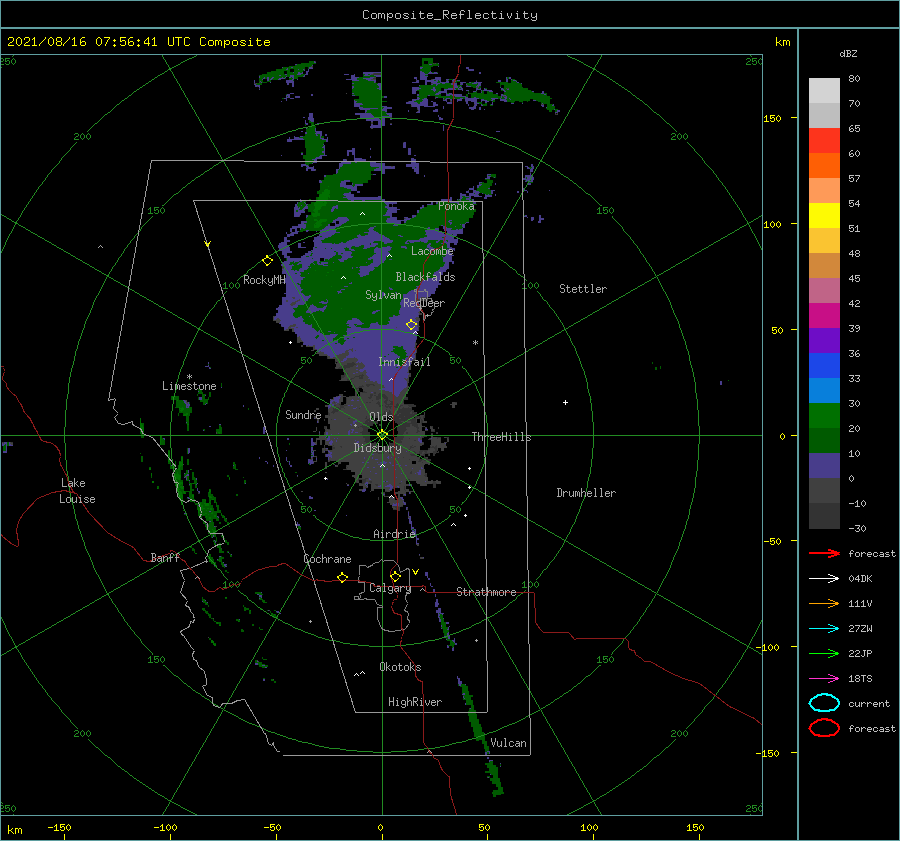Click the yellow diamond marker near Cochrane
900x841 pixels.
(x=342, y=578)
